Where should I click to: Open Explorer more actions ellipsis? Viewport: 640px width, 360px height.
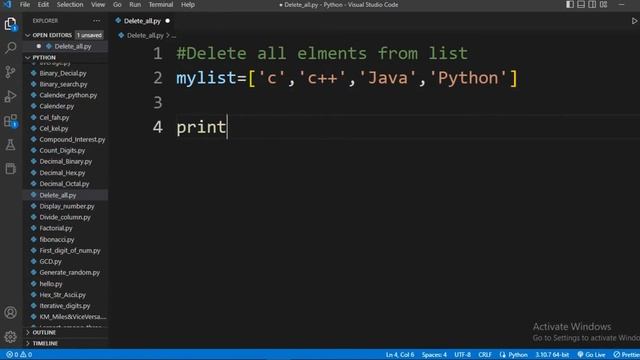(x=96, y=21)
